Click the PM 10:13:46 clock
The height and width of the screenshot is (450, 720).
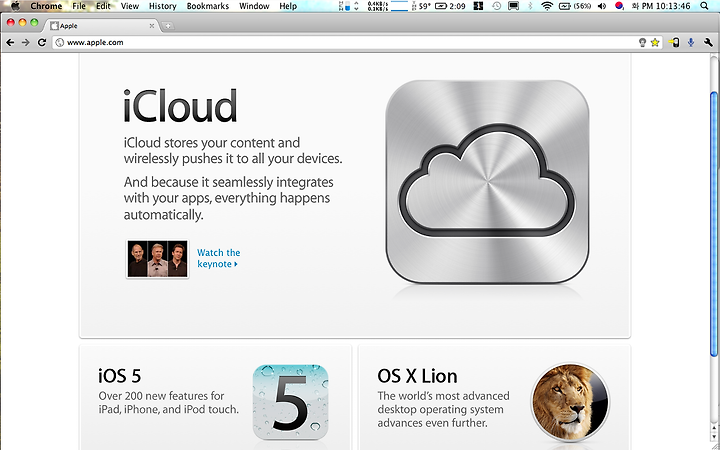click(661, 6)
